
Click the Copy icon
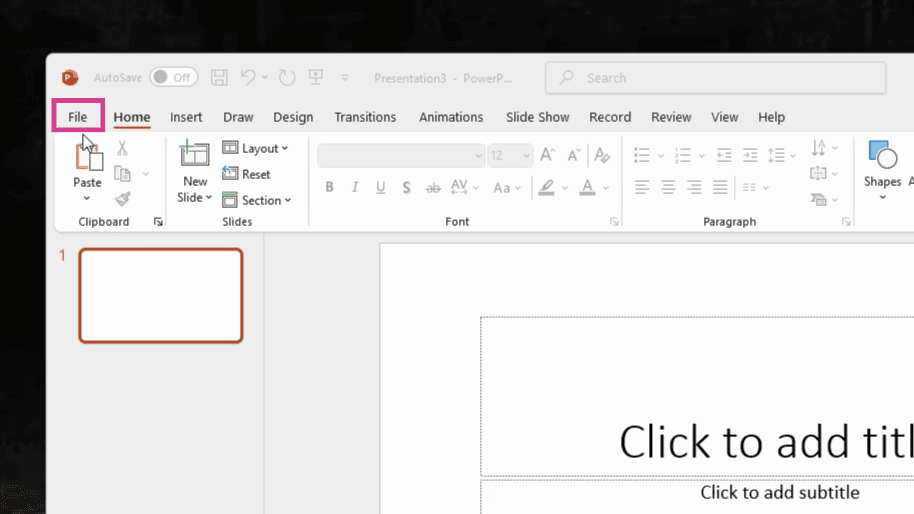[x=122, y=174]
